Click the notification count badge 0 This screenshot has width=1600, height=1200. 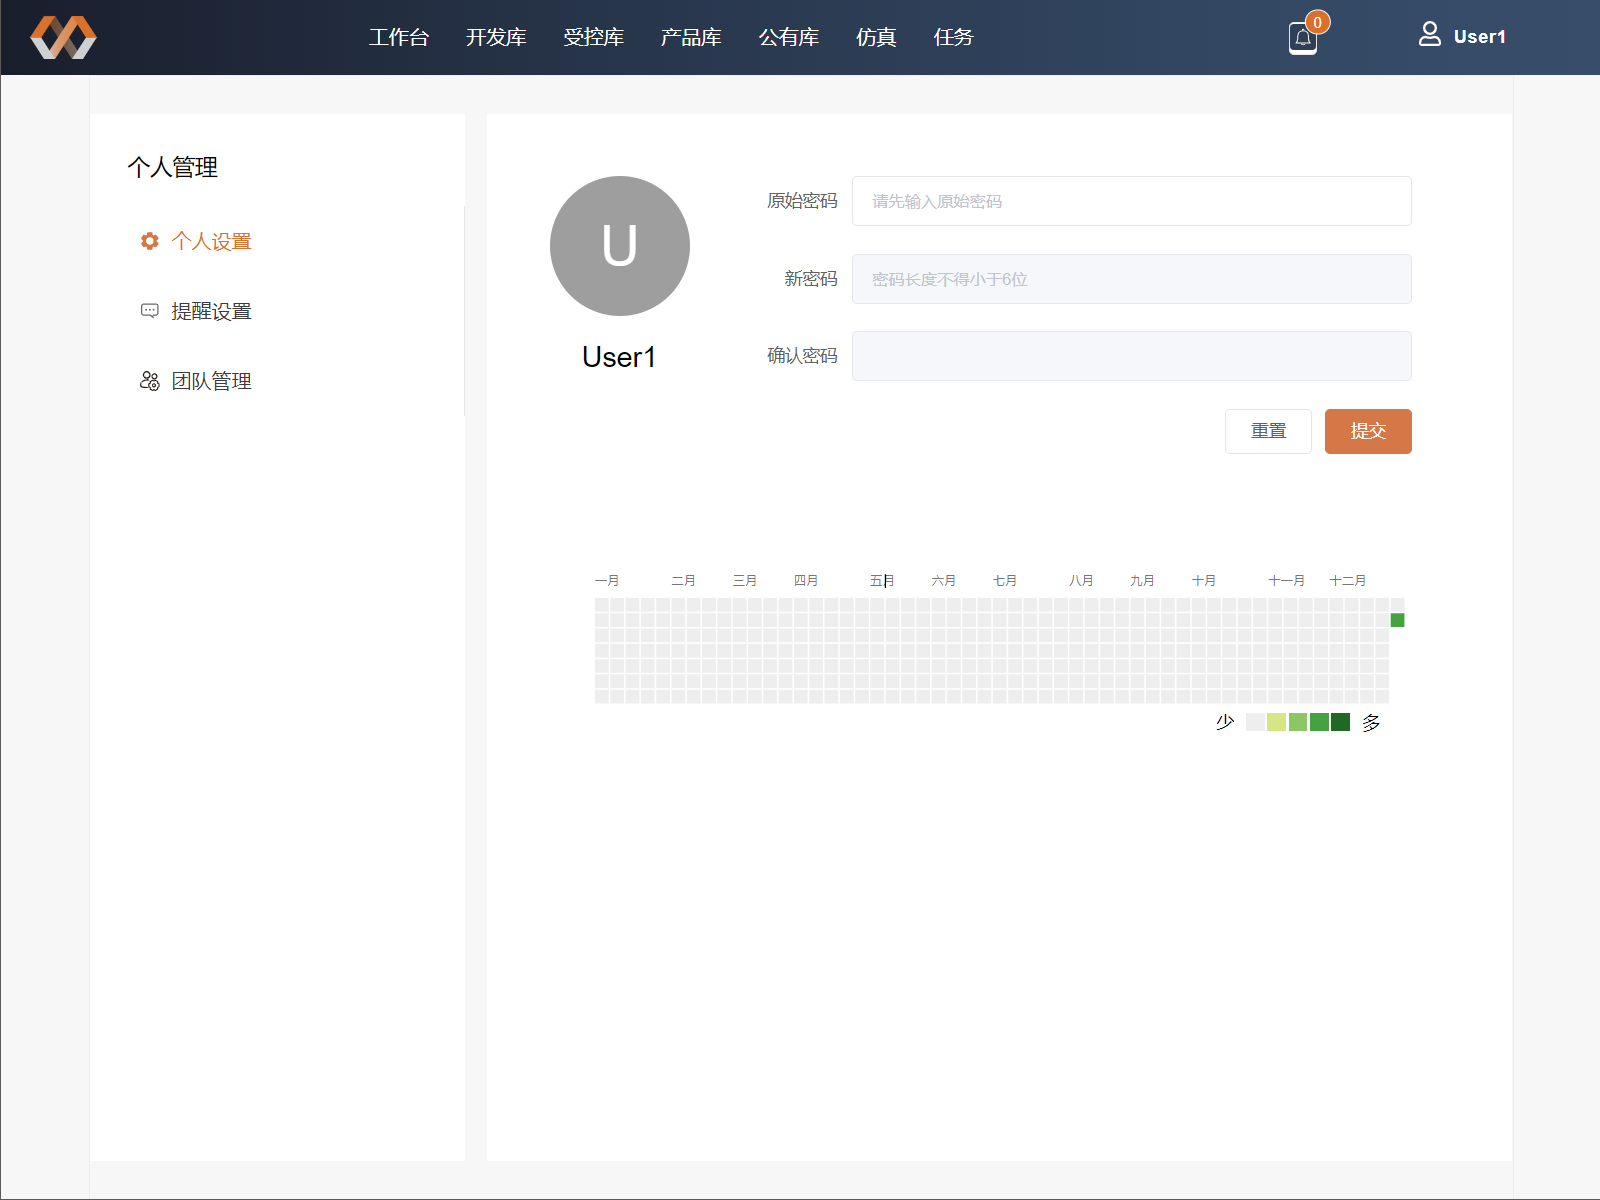[x=1317, y=22]
